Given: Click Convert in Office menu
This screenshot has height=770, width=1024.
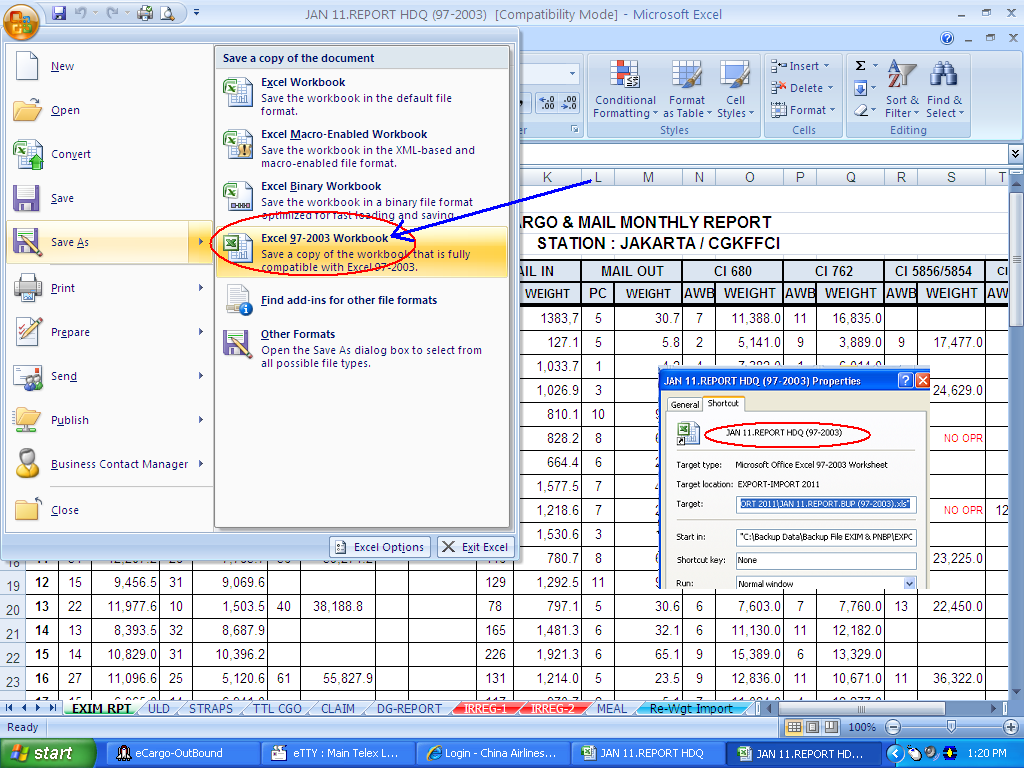Looking at the screenshot, I should (x=108, y=154).
